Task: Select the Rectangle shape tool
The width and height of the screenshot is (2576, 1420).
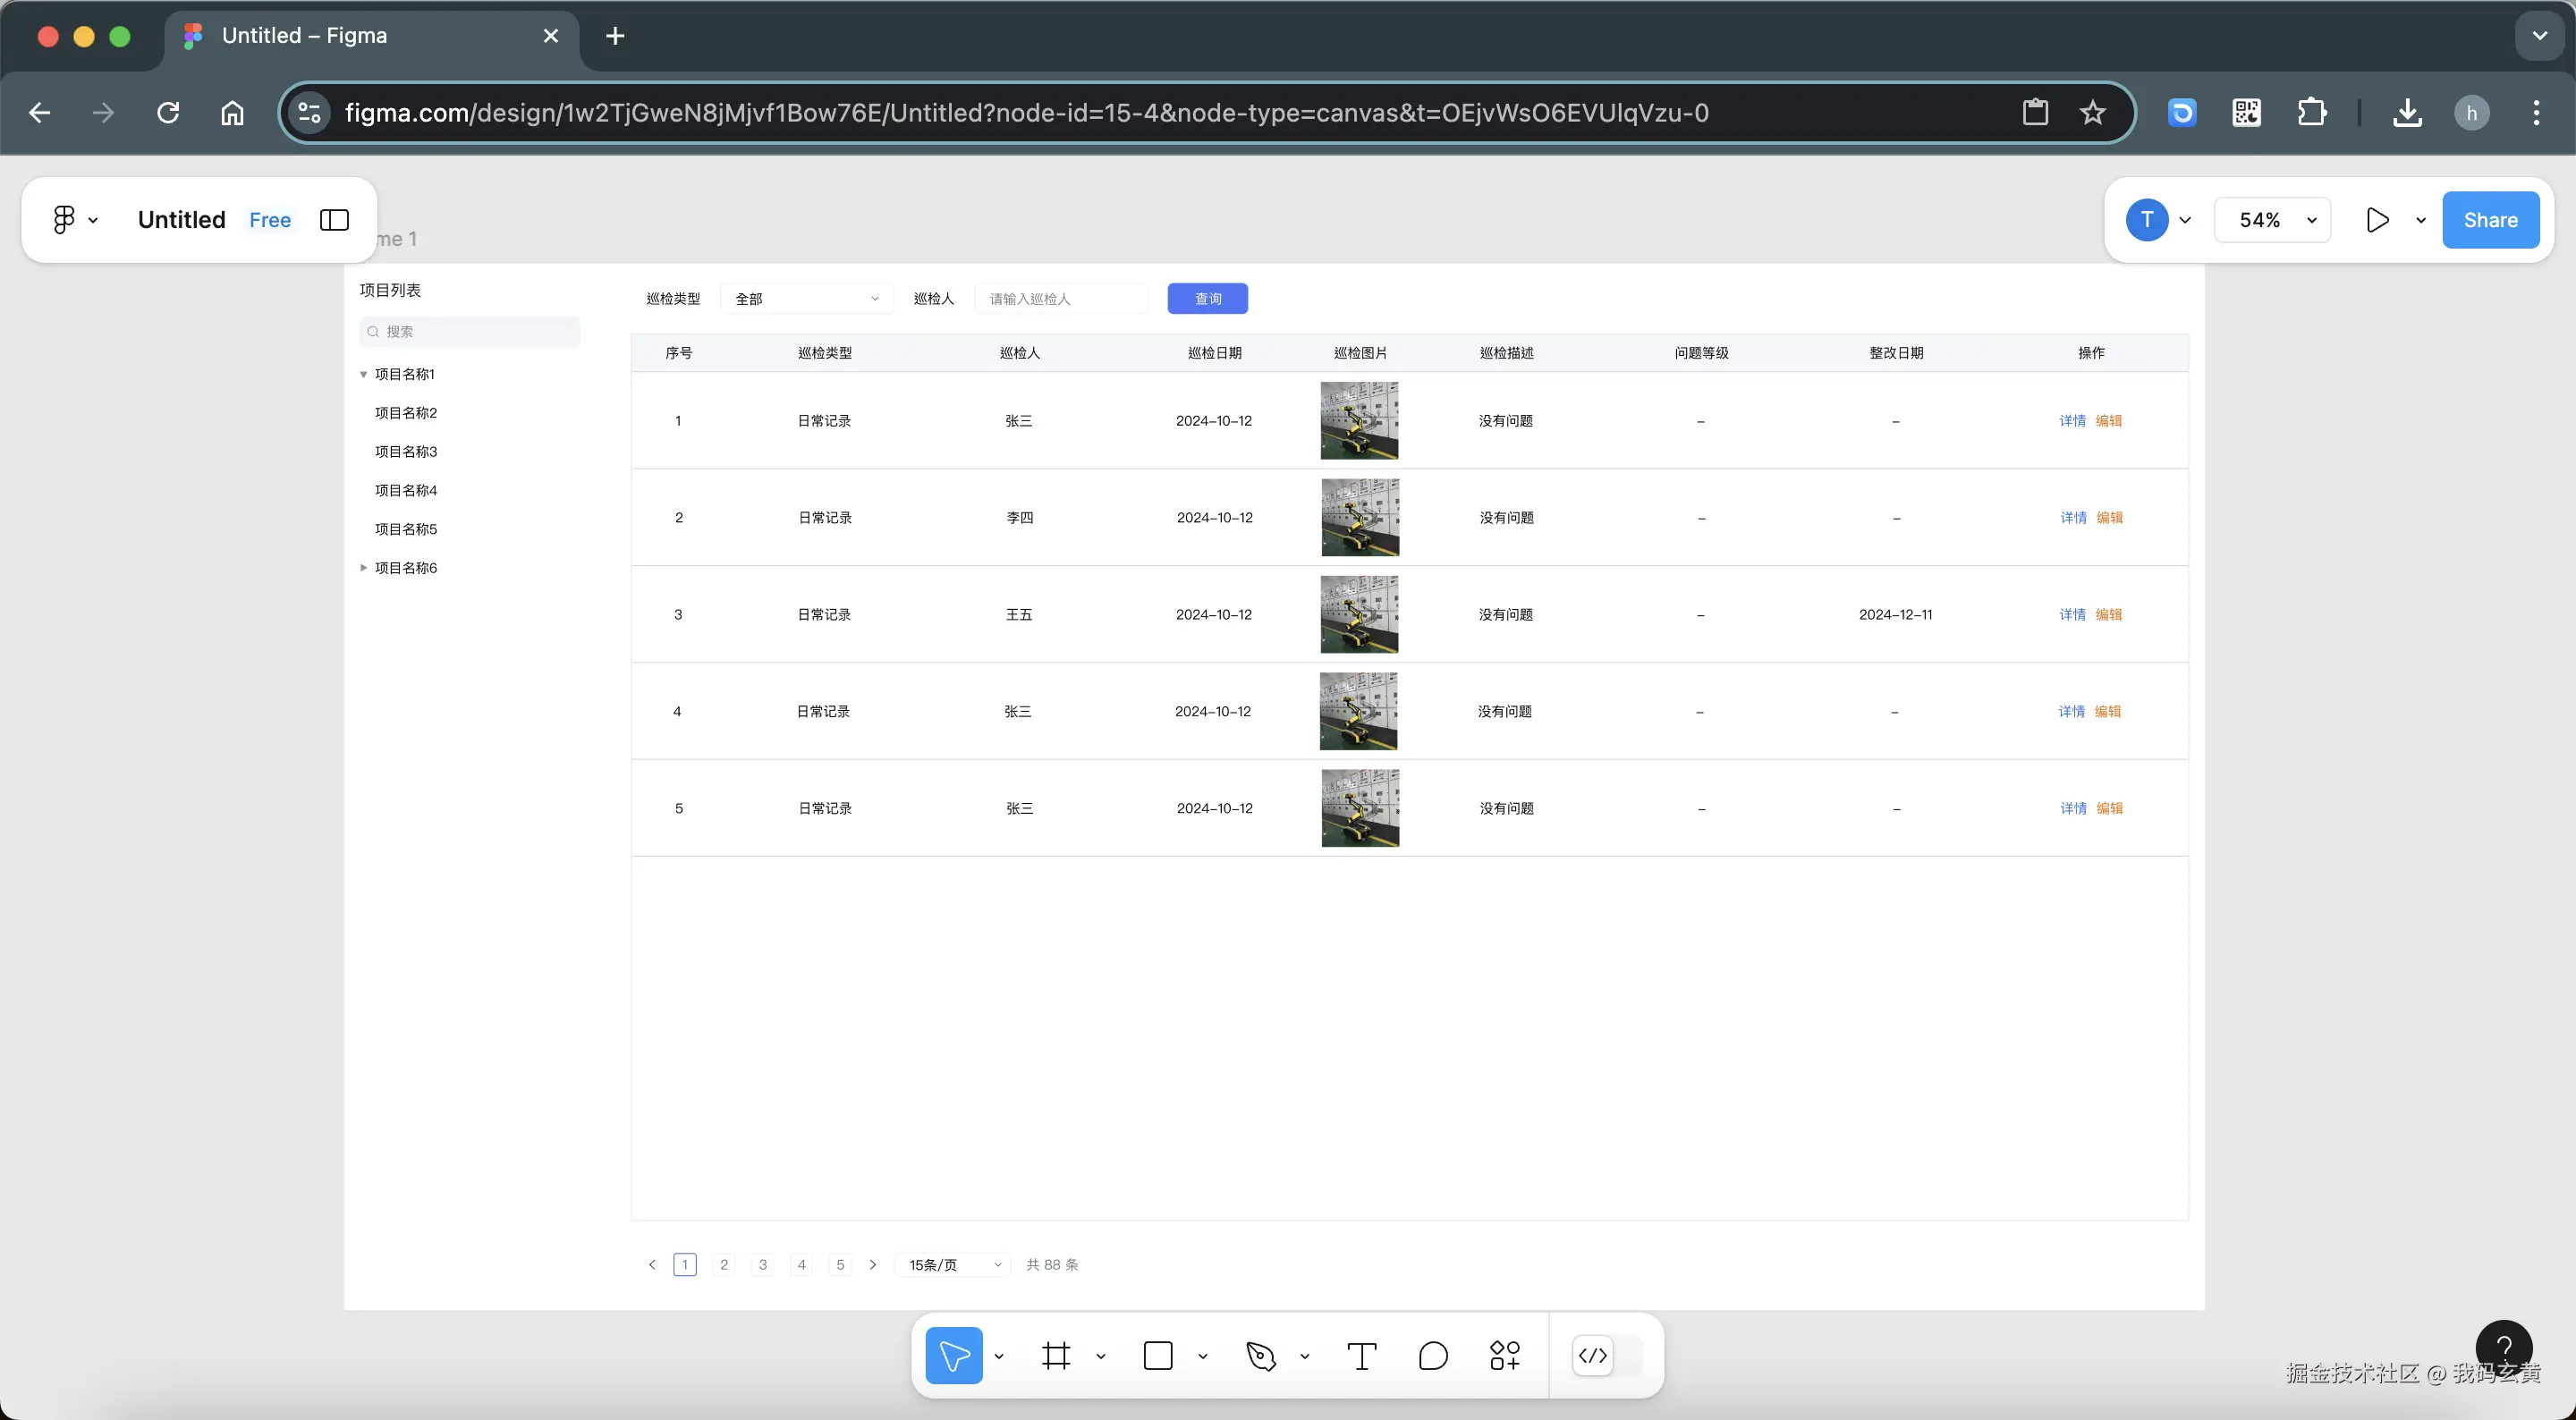Action: tap(1157, 1356)
